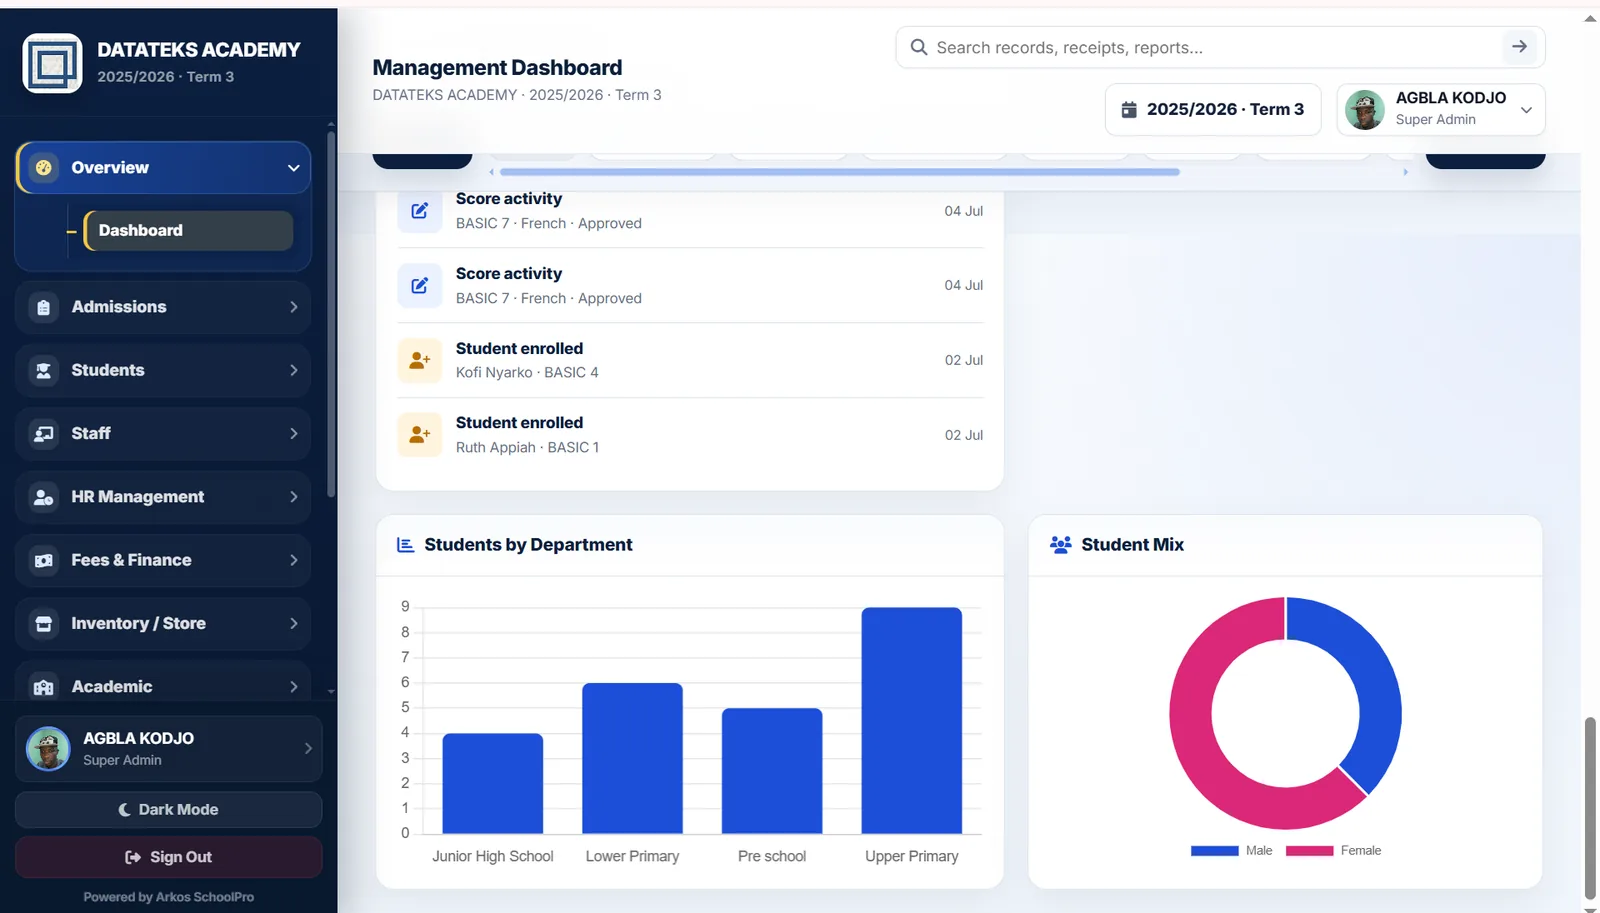Click the DATATEKS ACADEMY logo icon

52,63
